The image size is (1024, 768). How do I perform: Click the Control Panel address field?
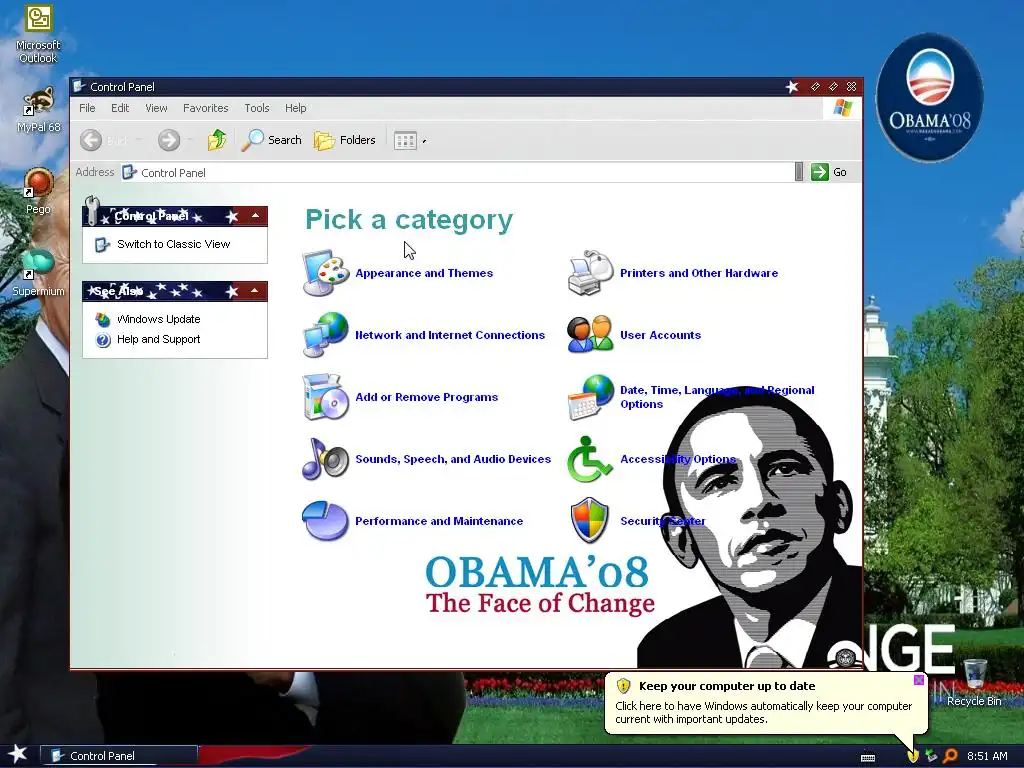click(x=457, y=172)
